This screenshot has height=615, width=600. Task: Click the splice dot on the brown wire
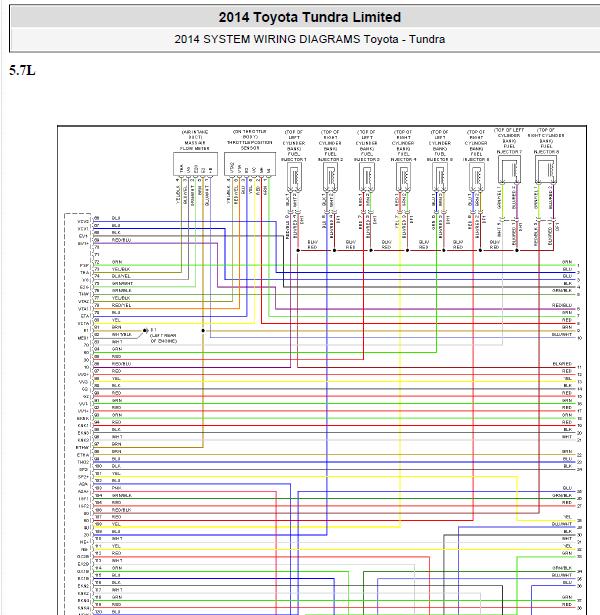(203, 331)
